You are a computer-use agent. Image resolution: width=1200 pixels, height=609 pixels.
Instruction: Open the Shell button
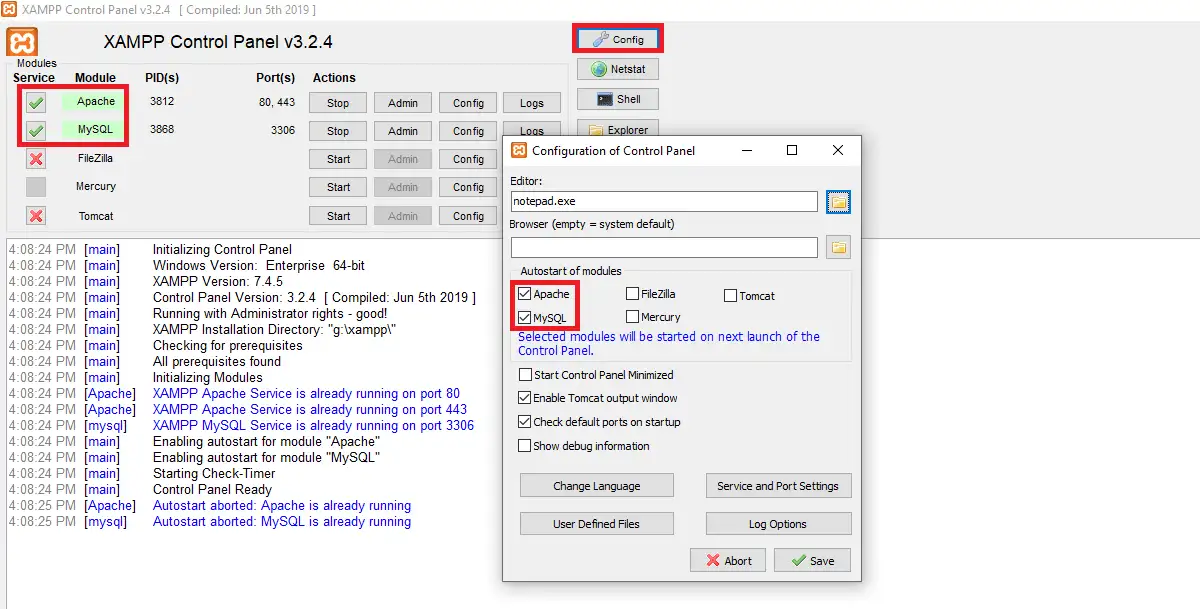[618, 99]
